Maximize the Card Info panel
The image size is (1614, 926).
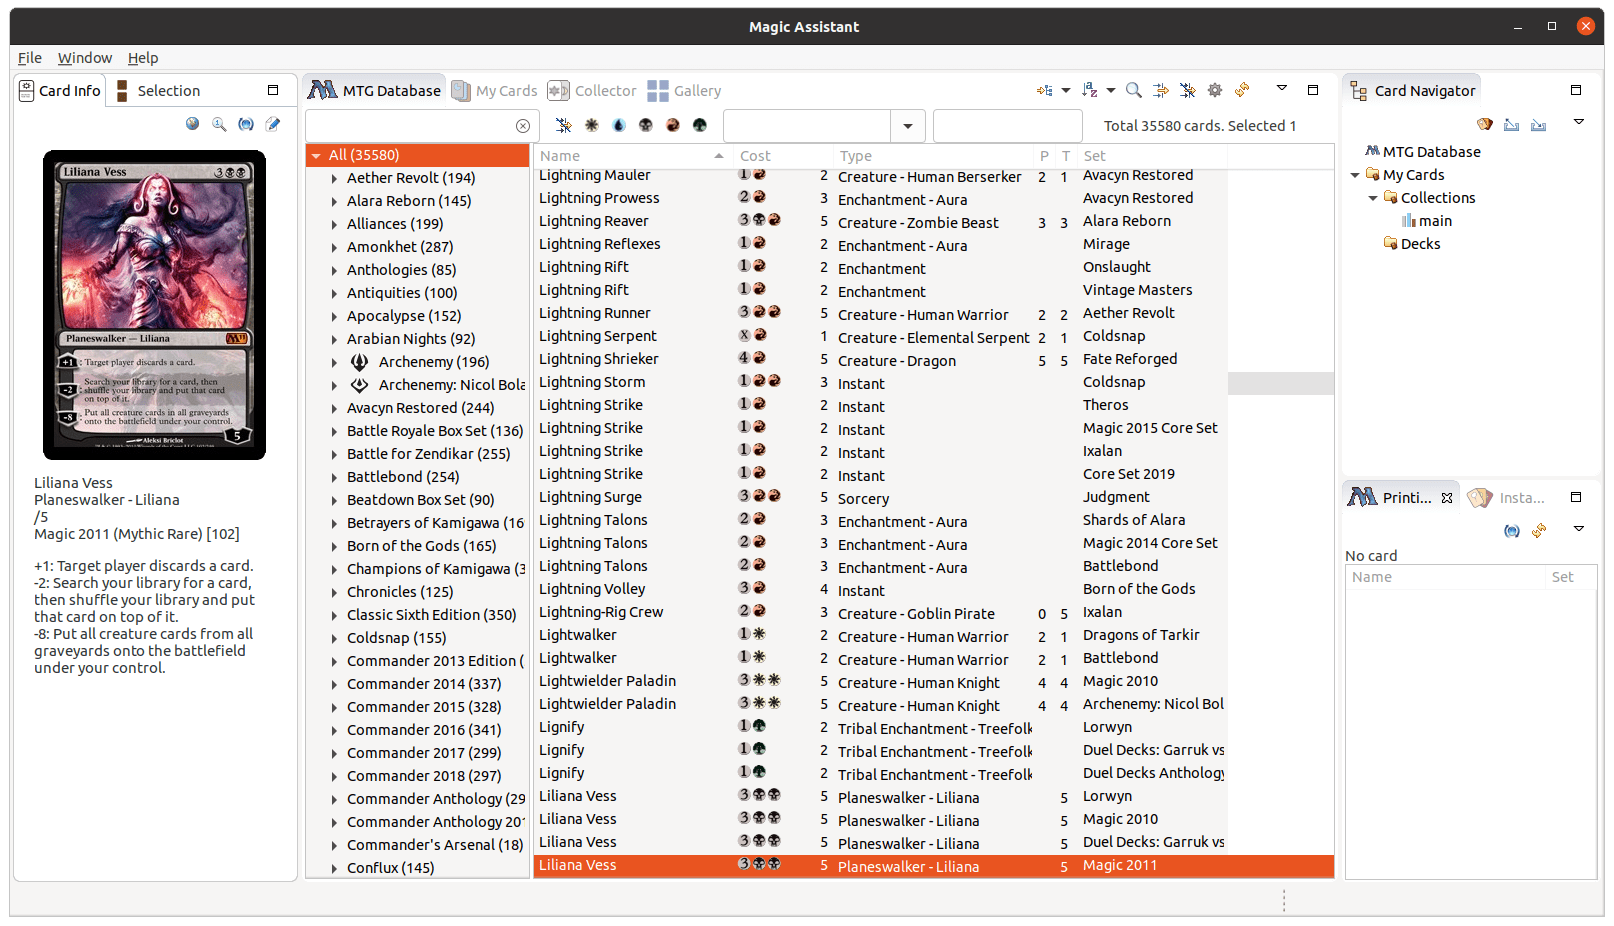click(x=273, y=90)
